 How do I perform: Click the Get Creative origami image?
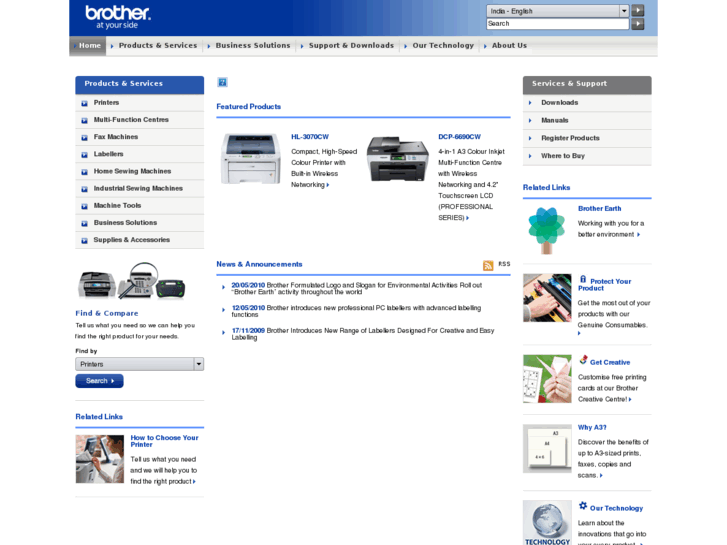pos(547,379)
